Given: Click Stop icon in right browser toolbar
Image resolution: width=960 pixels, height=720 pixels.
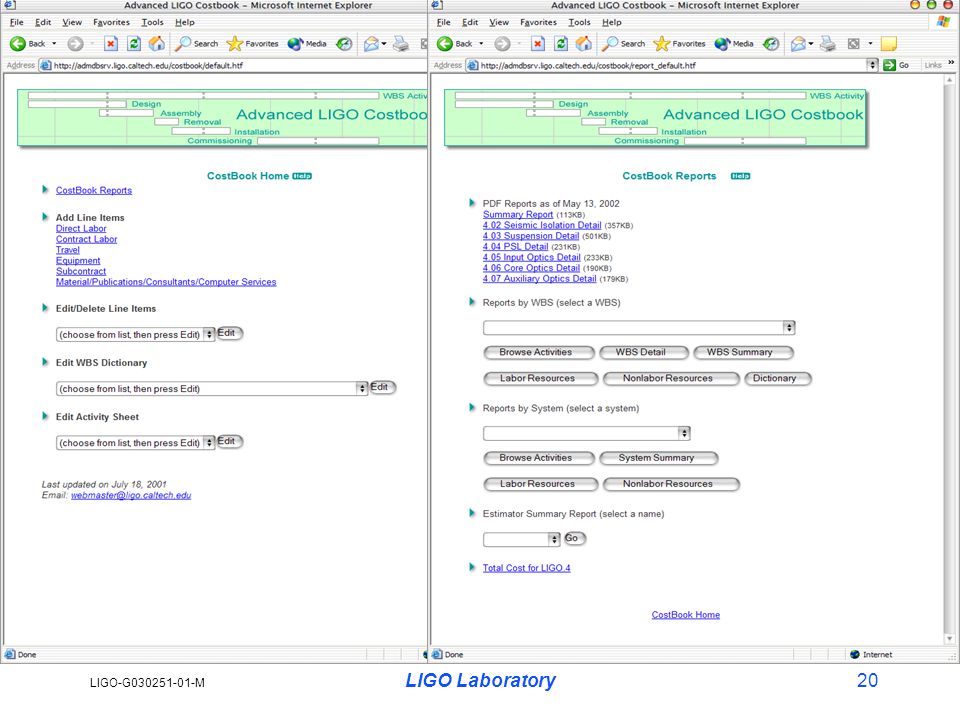Looking at the screenshot, I should coord(538,43).
